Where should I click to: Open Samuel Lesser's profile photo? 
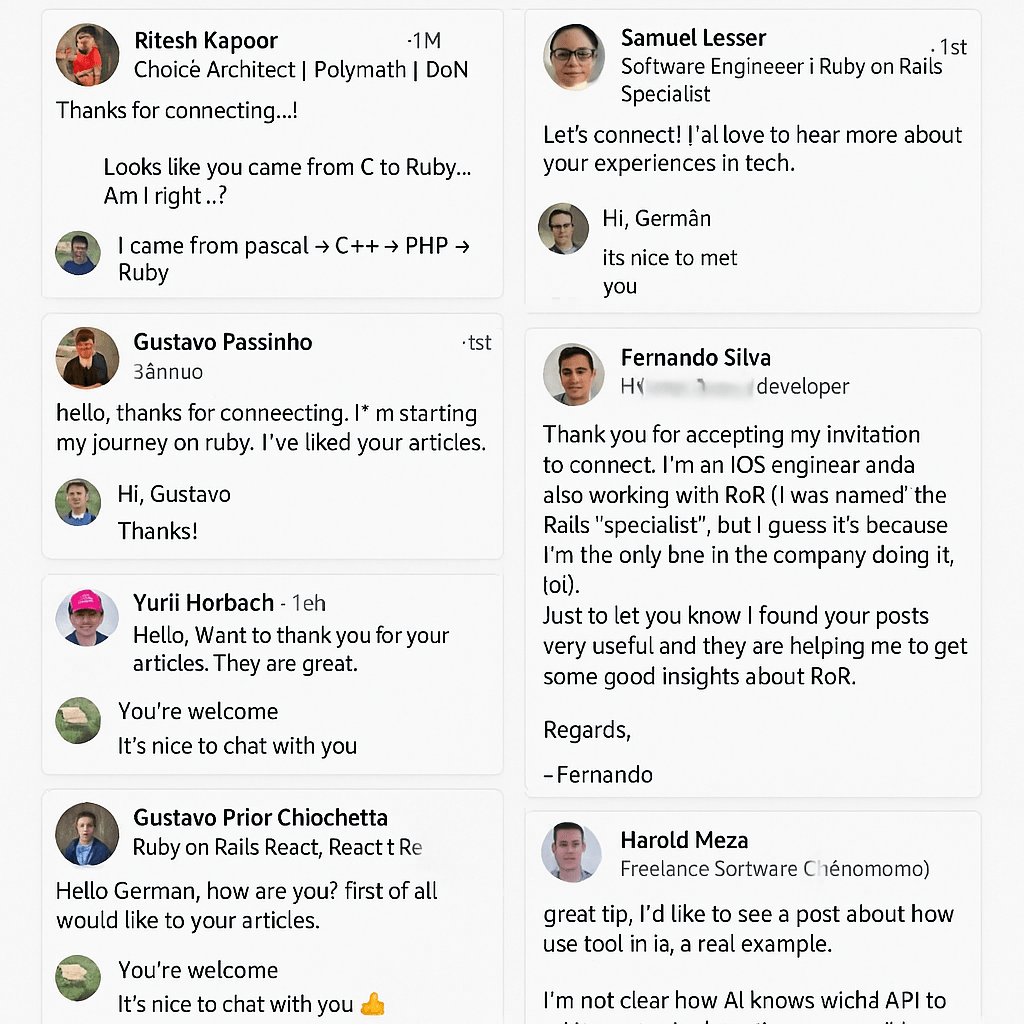[x=574, y=56]
